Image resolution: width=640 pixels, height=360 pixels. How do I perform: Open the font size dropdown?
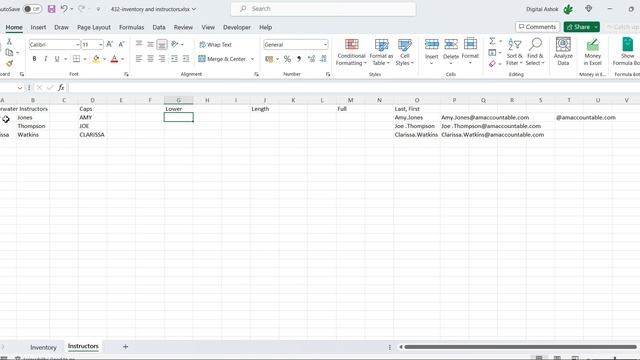100,44
